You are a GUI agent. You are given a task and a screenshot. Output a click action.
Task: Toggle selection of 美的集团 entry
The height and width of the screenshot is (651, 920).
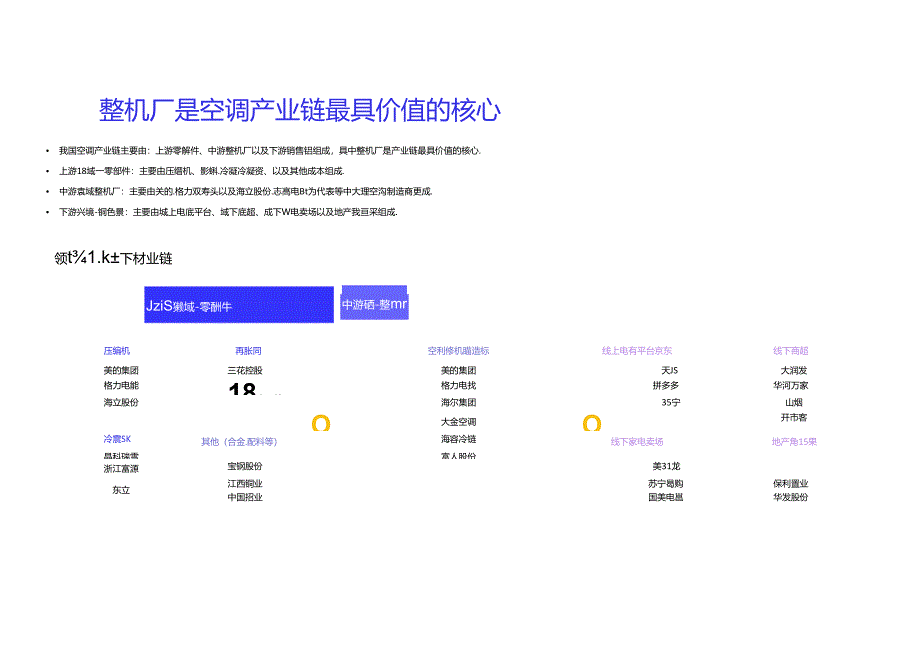coord(122,370)
